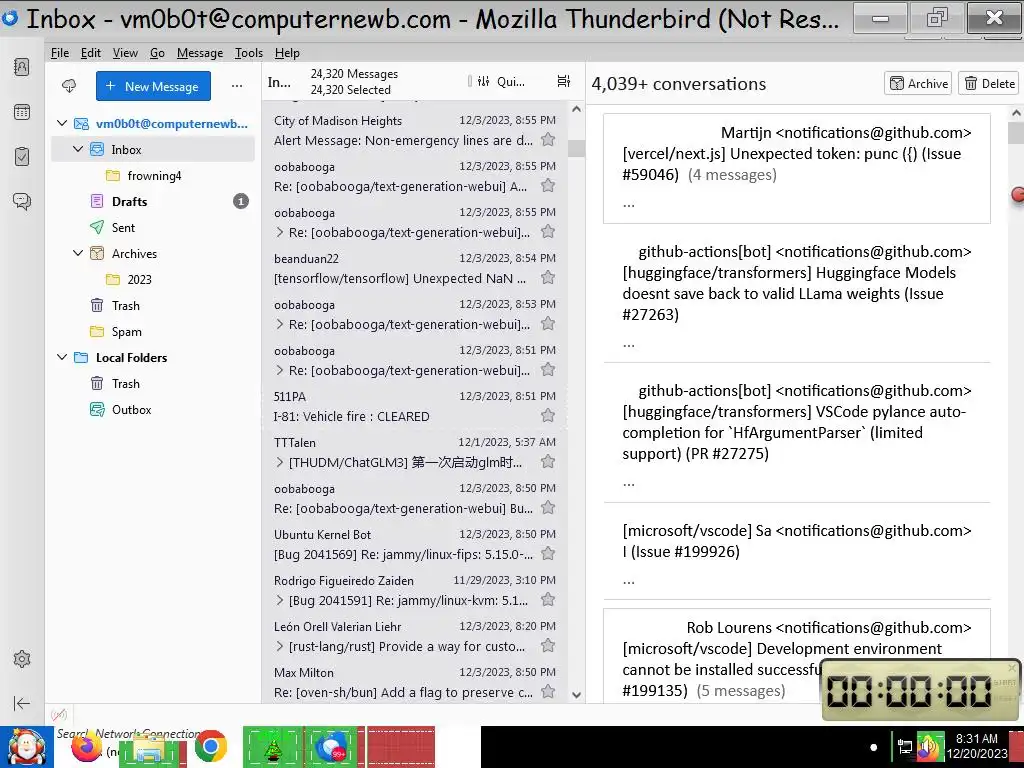Star the Ubuntu Kernel Bot message
Image resolution: width=1024 pixels, height=768 pixels.
(x=548, y=554)
